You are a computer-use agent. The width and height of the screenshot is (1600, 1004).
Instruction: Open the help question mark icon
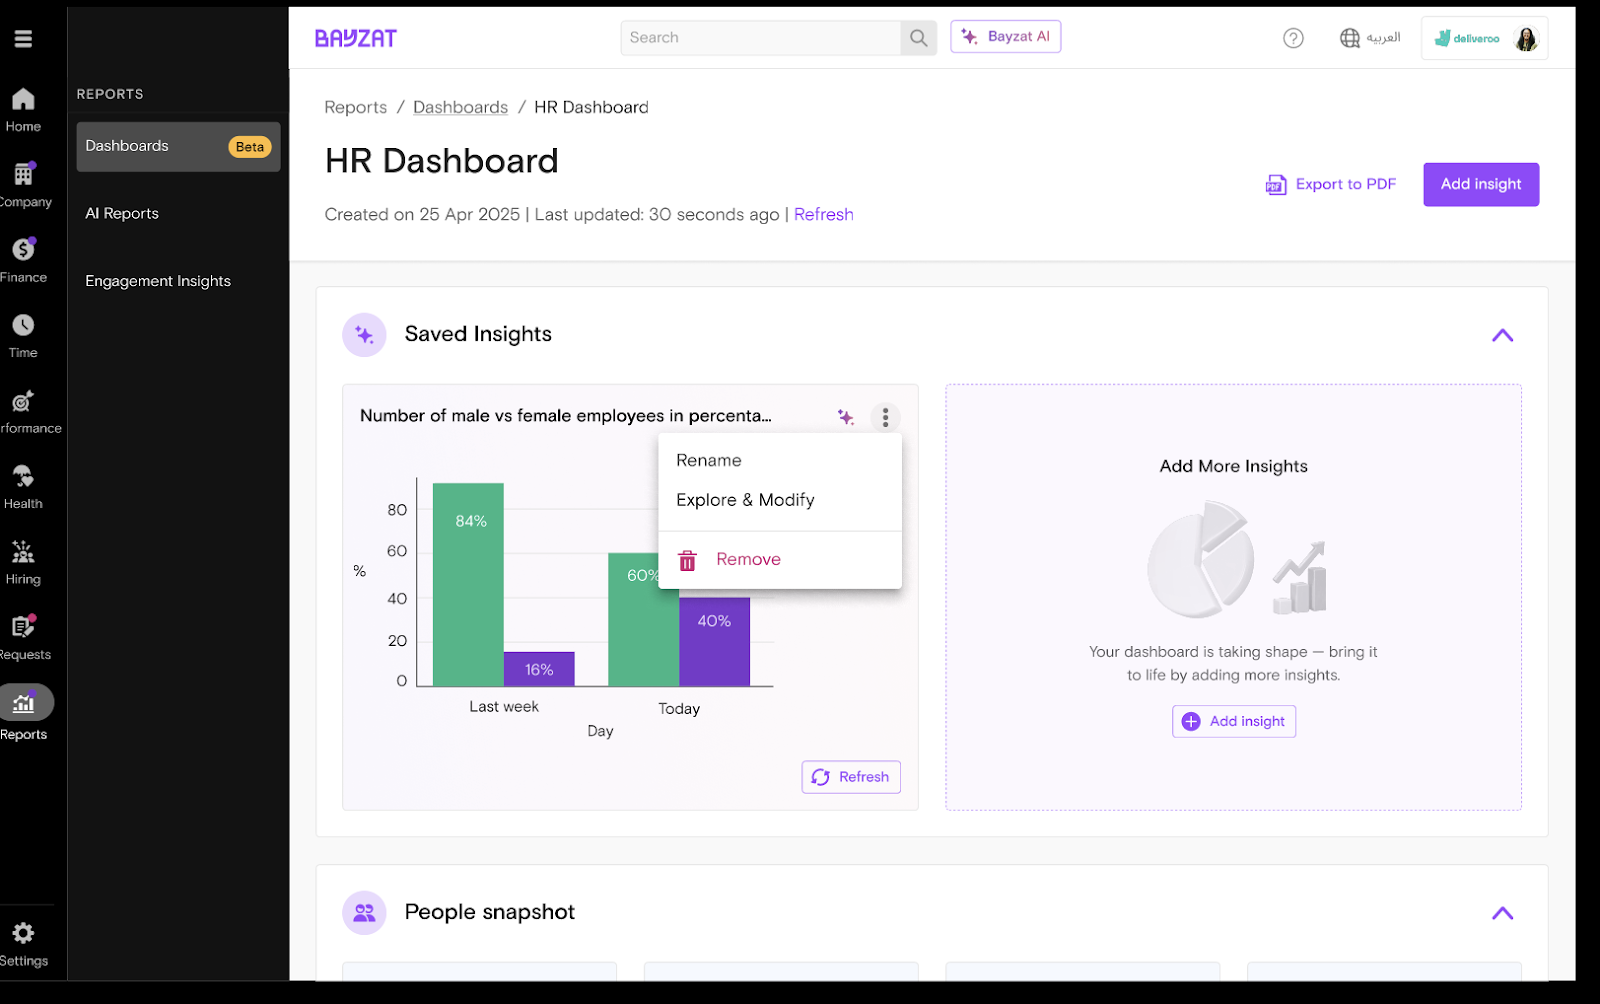click(1293, 38)
